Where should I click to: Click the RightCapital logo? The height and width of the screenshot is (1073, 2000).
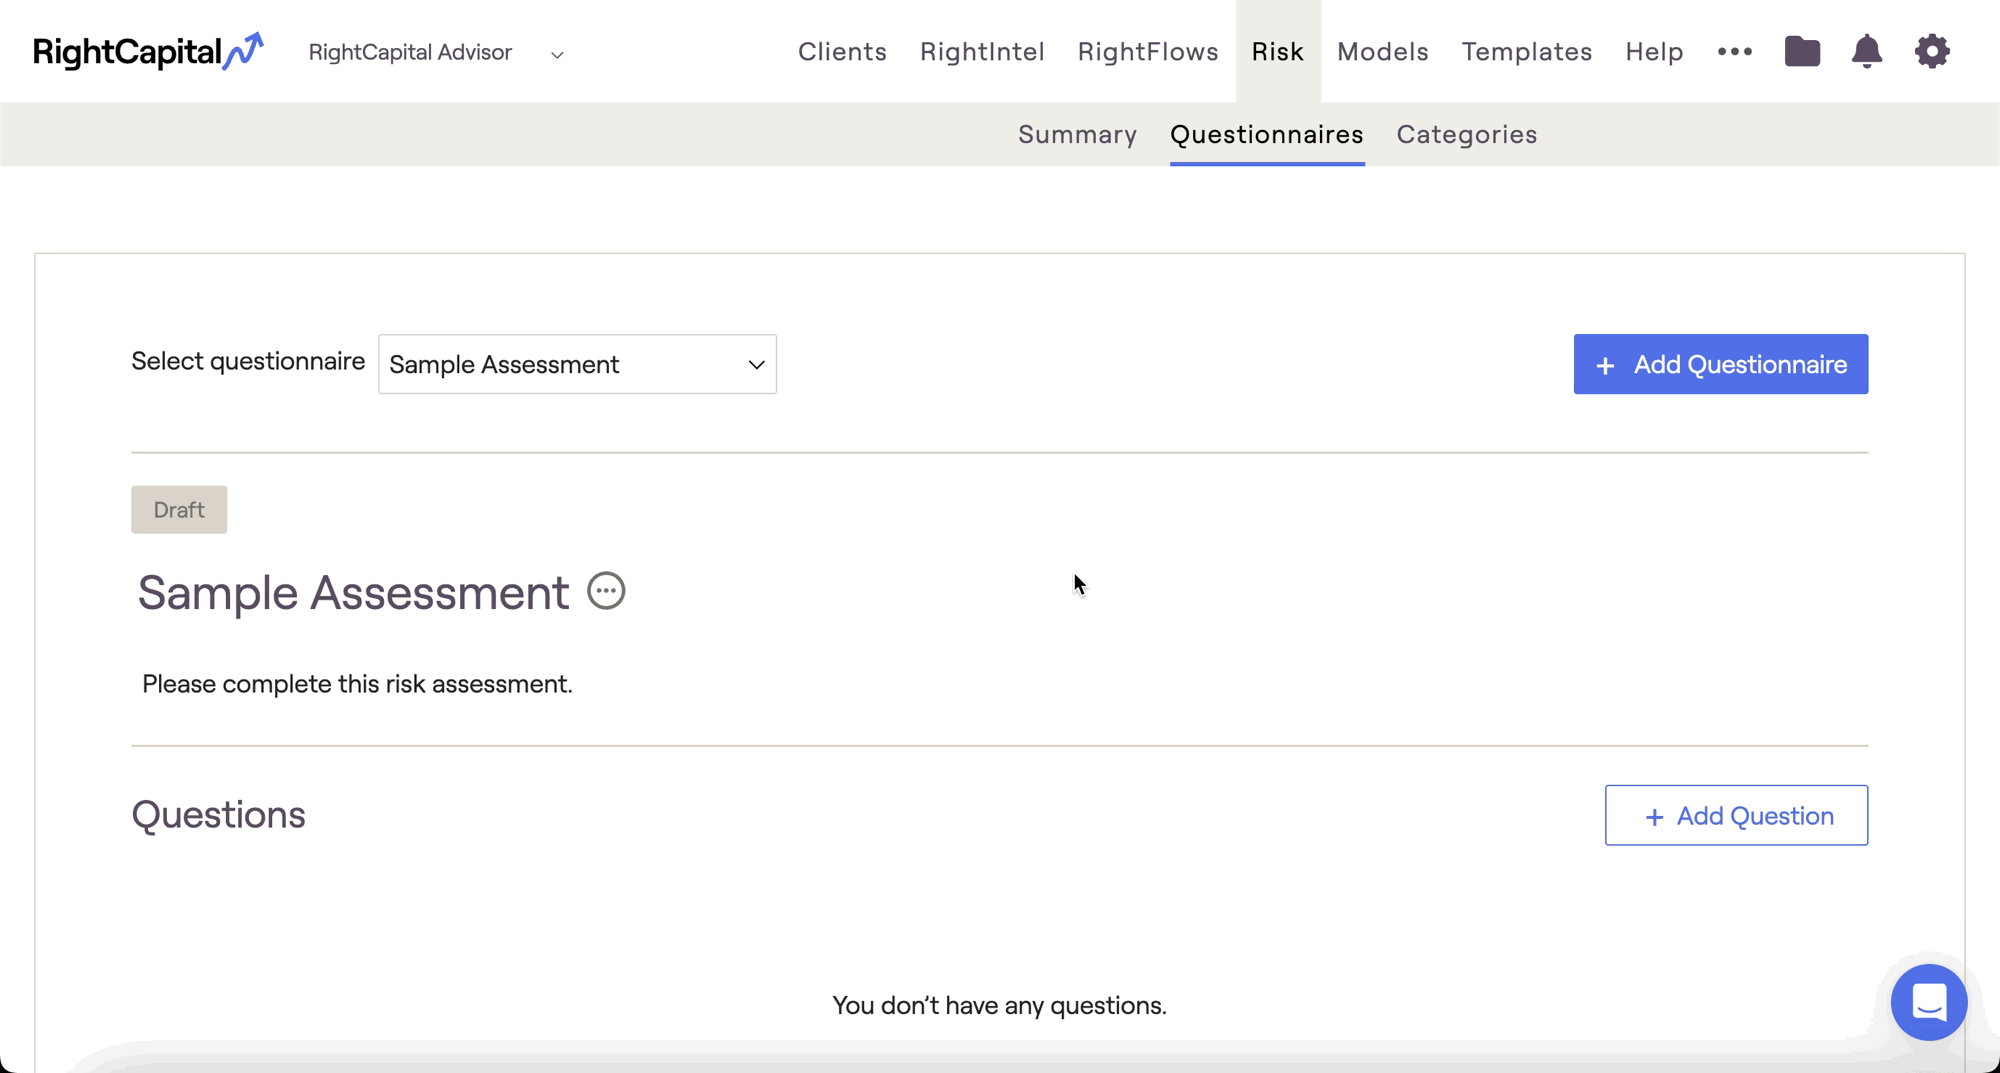pyautogui.click(x=148, y=51)
